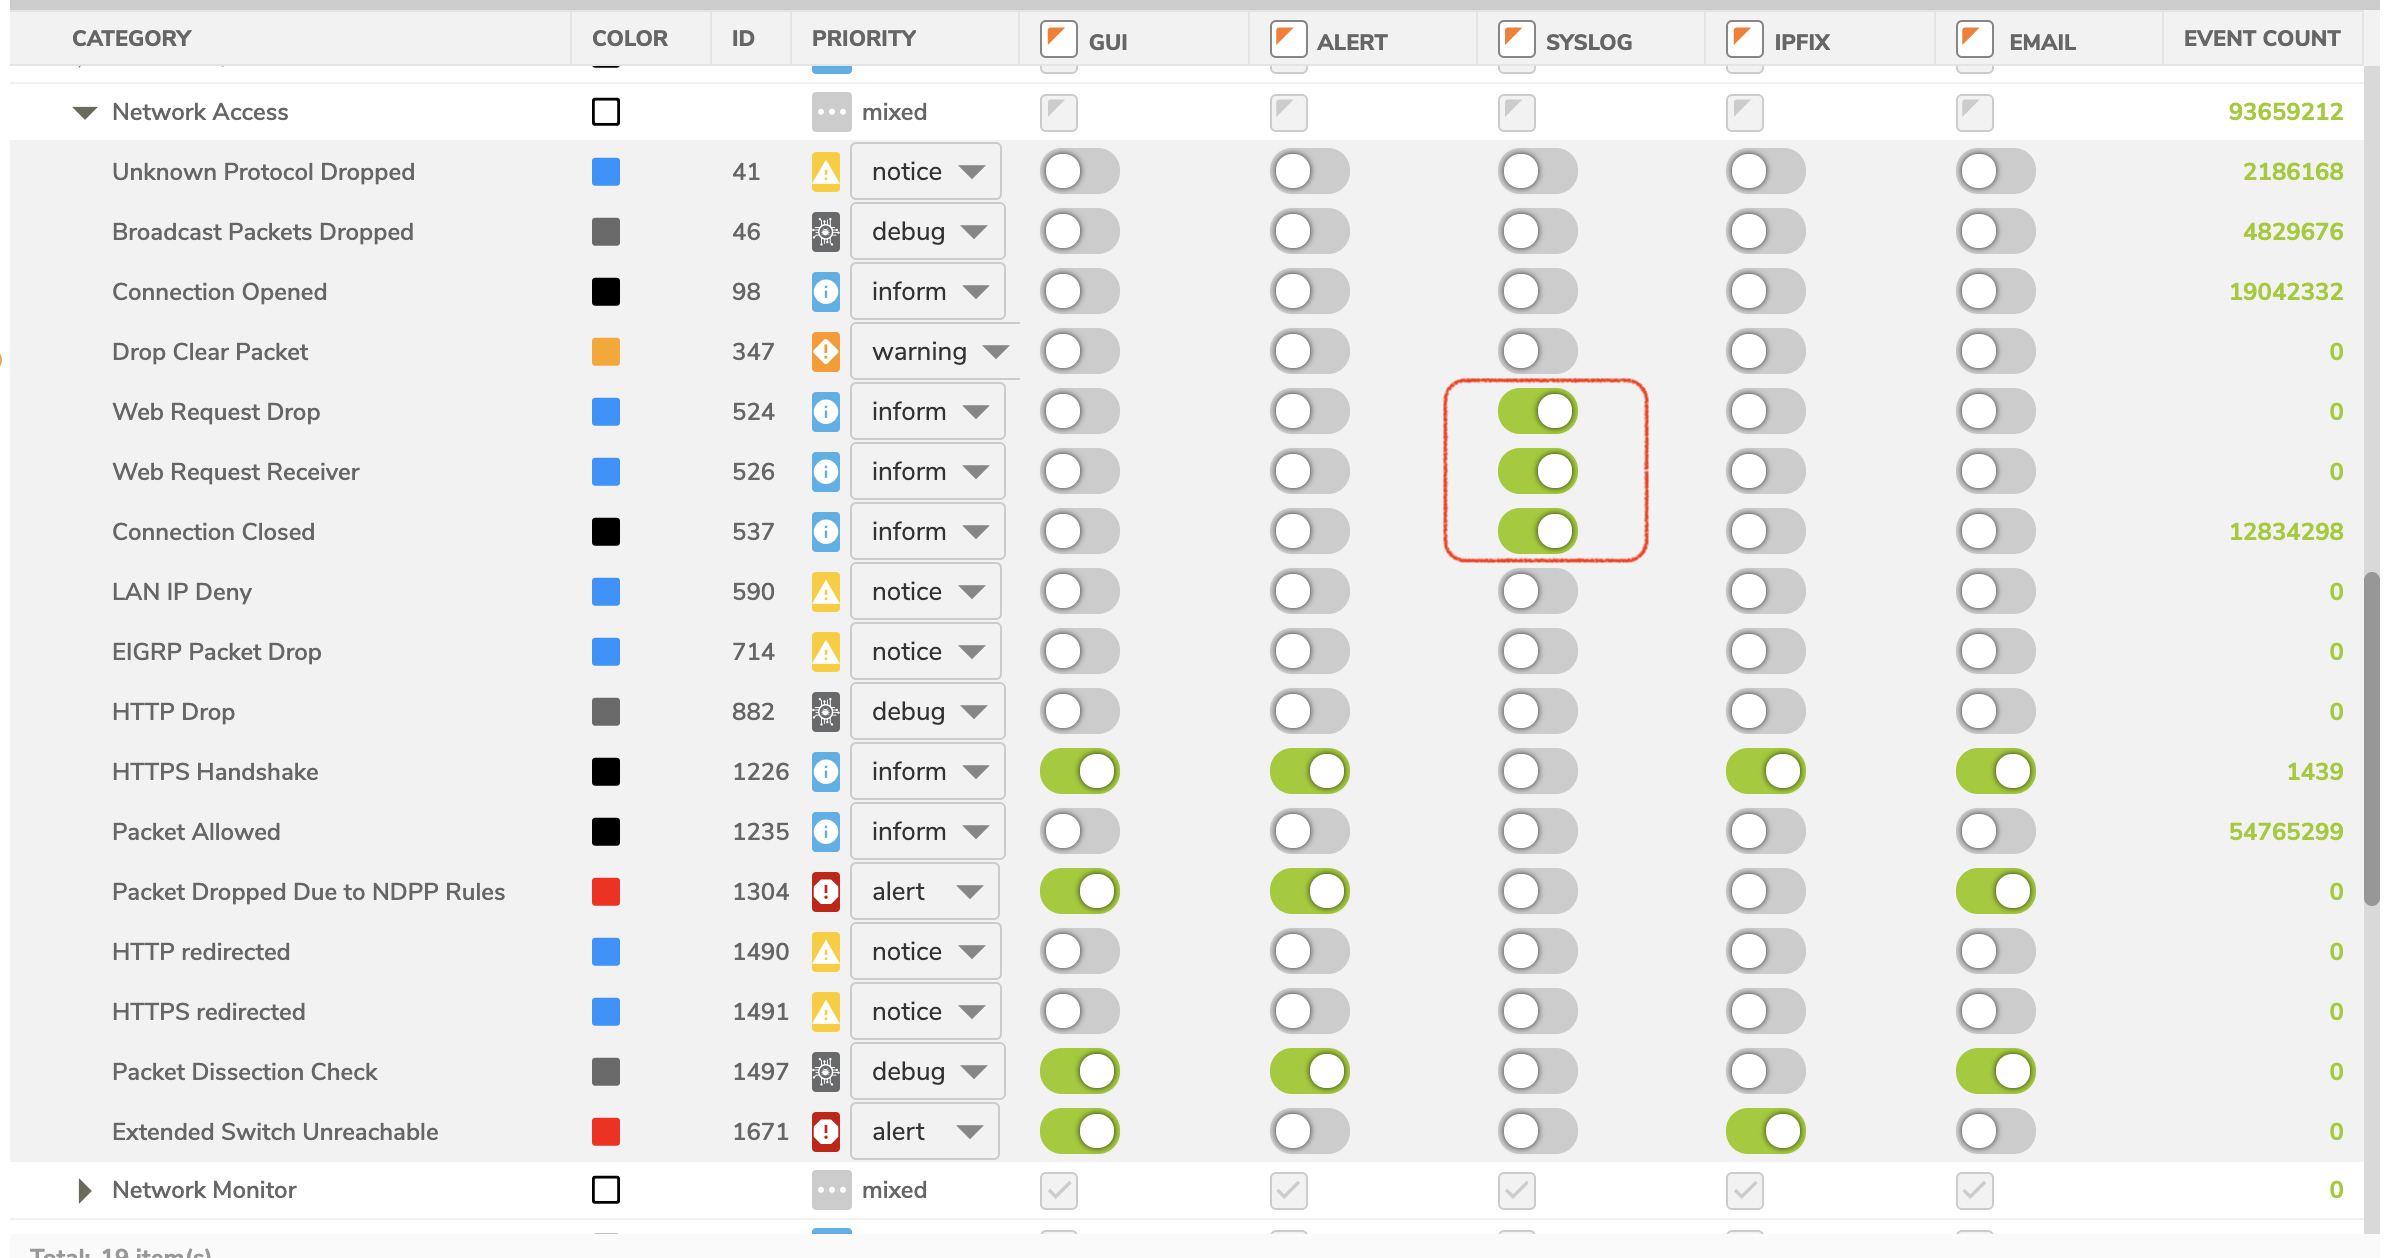Image resolution: width=2400 pixels, height=1258 pixels.
Task: Click the alert icon for Extended Switch Unreachable
Action: pos(825,1132)
